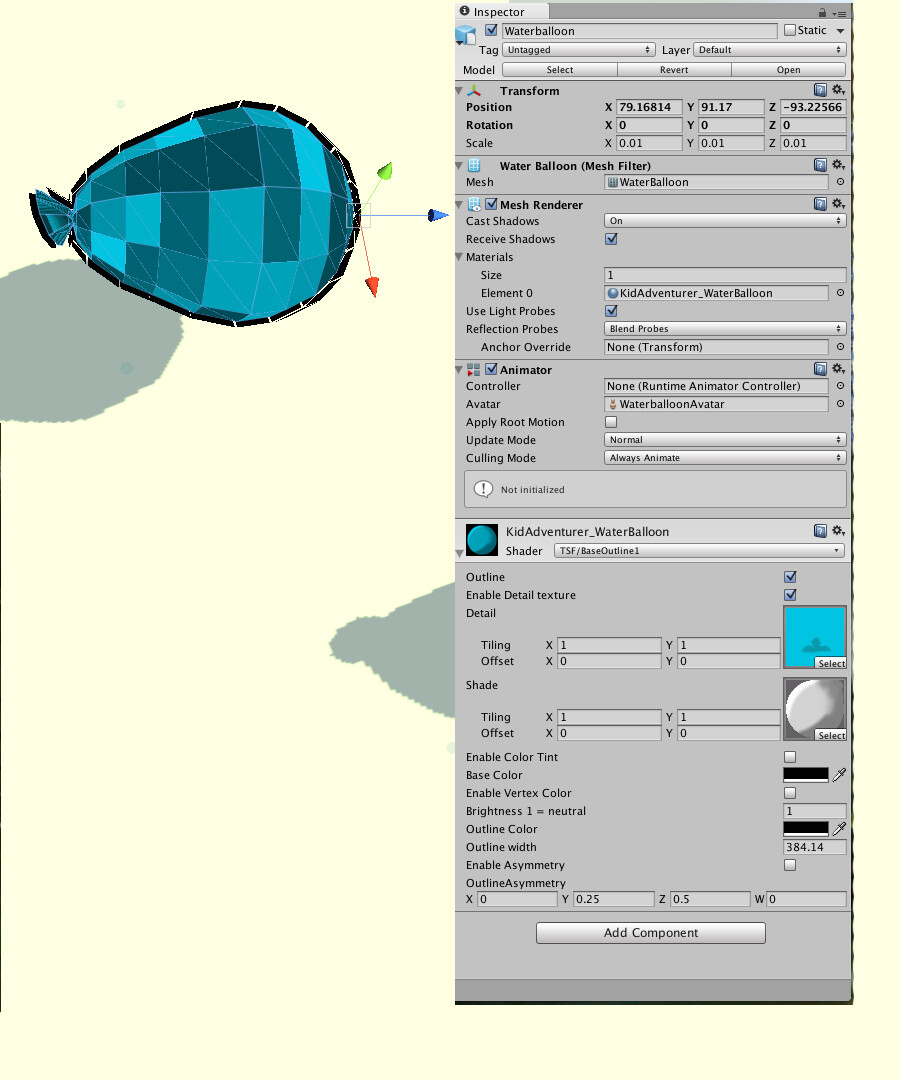900x1080 pixels.
Task: Click the Controller object picker circle
Action: pos(840,386)
